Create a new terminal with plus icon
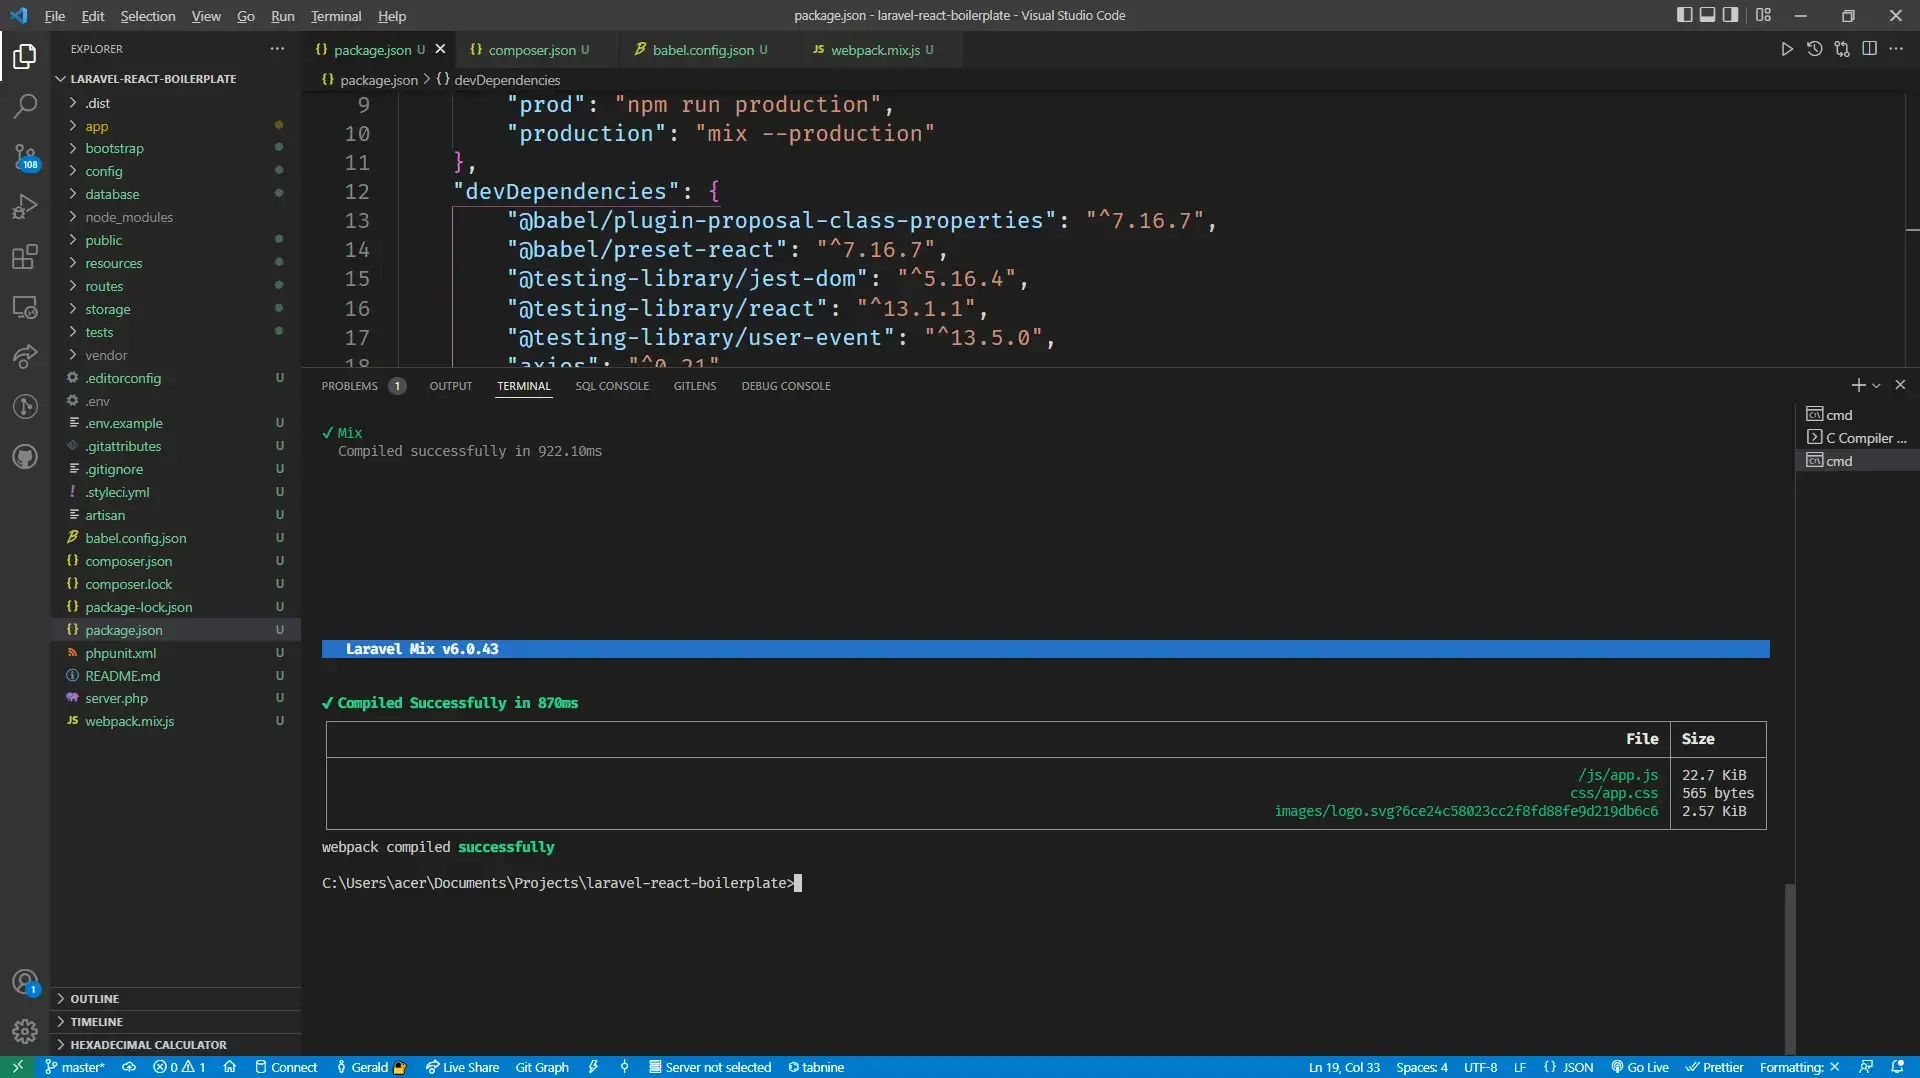Image resolution: width=1920 pixels, height=1078 pixels. (x=1858, y=386)
